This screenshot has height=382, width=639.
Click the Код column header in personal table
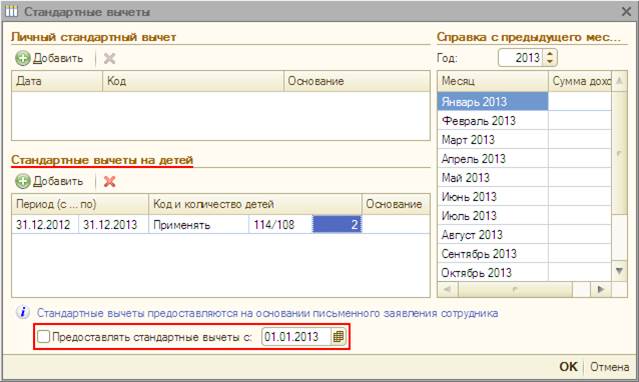click(193, 81)
